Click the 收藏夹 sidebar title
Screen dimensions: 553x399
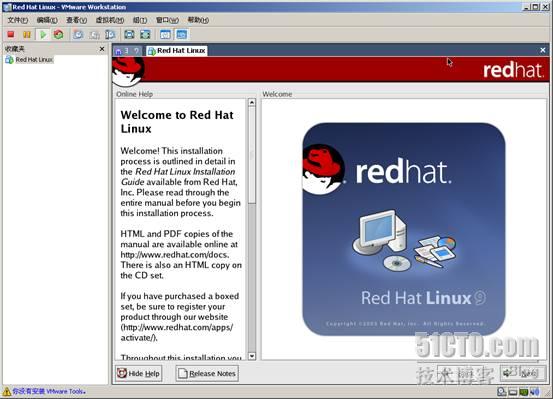[x=14, y=49]
